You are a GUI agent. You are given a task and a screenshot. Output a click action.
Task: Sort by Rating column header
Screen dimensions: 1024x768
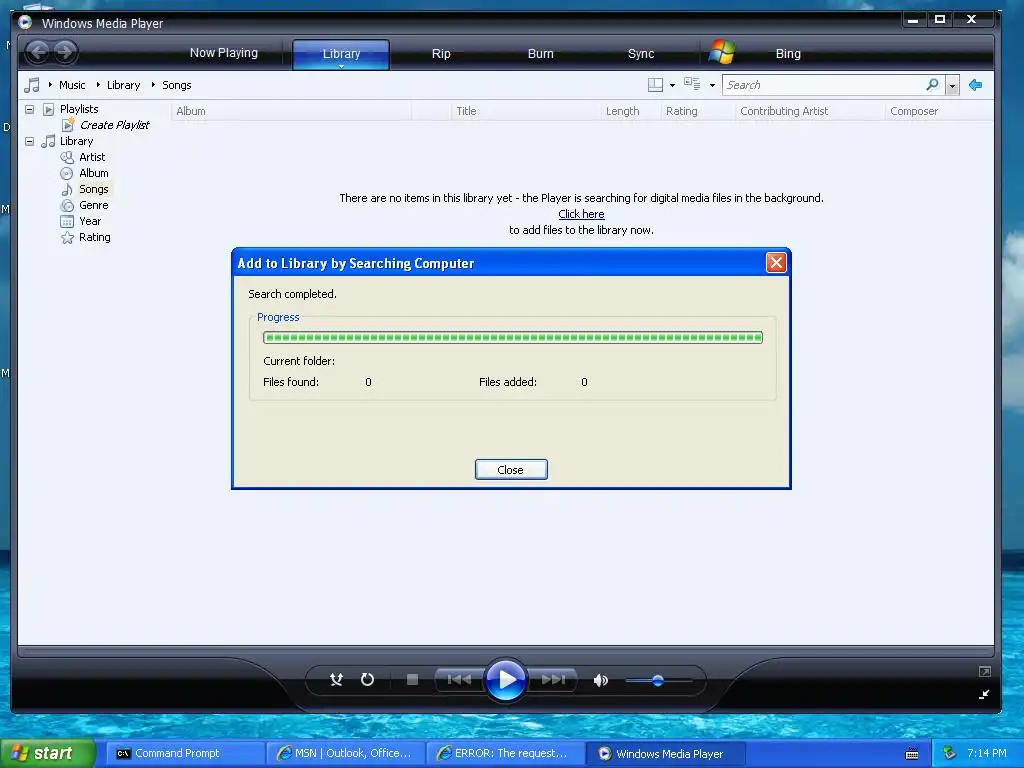pyautogui.click(x=698, y=111)
